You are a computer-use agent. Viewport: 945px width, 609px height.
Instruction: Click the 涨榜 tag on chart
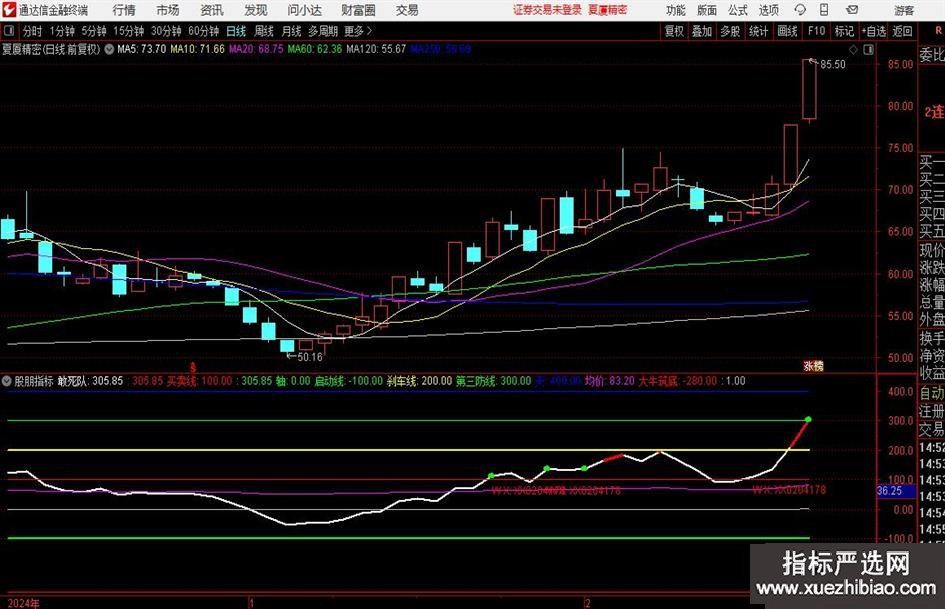814,366
